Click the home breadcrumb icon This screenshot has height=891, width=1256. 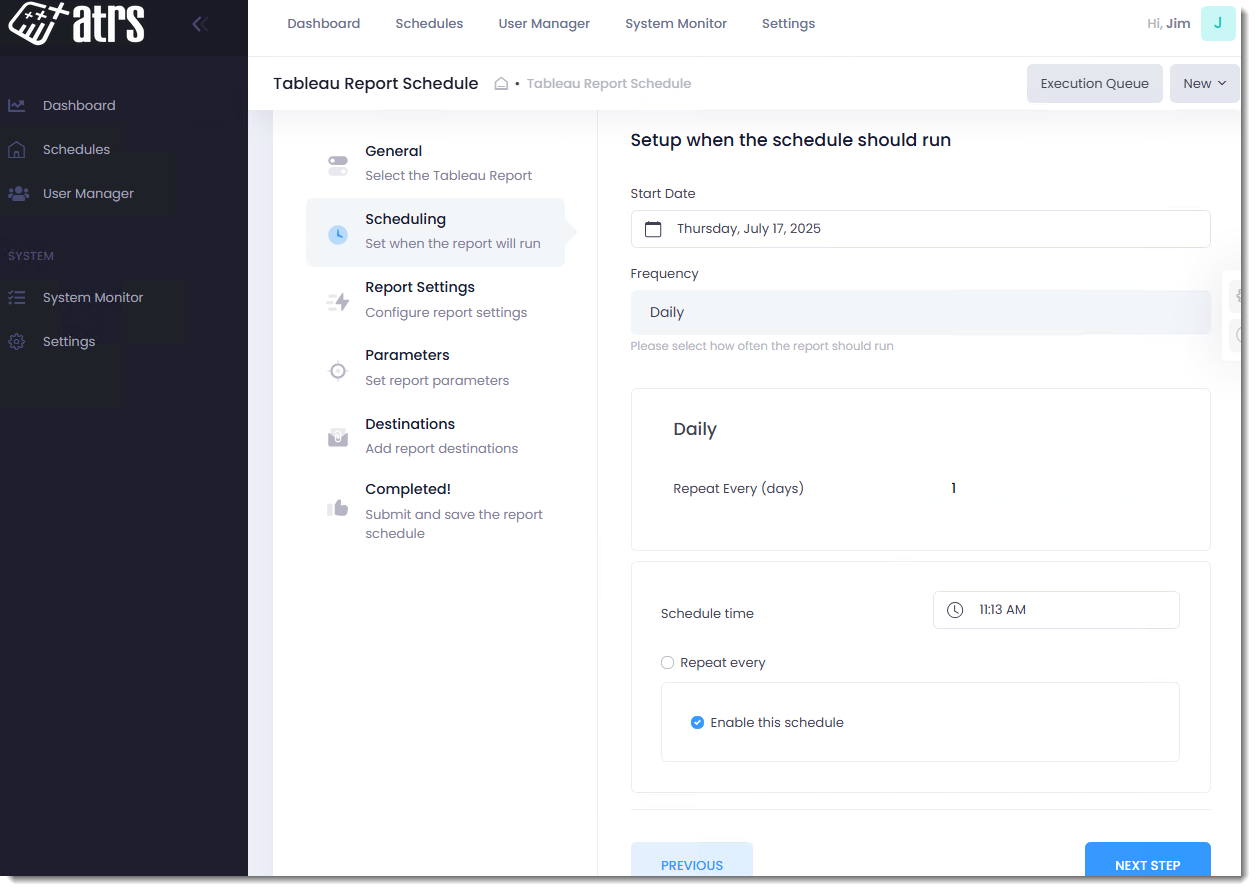pyautogui.click(x=502, y=84)
